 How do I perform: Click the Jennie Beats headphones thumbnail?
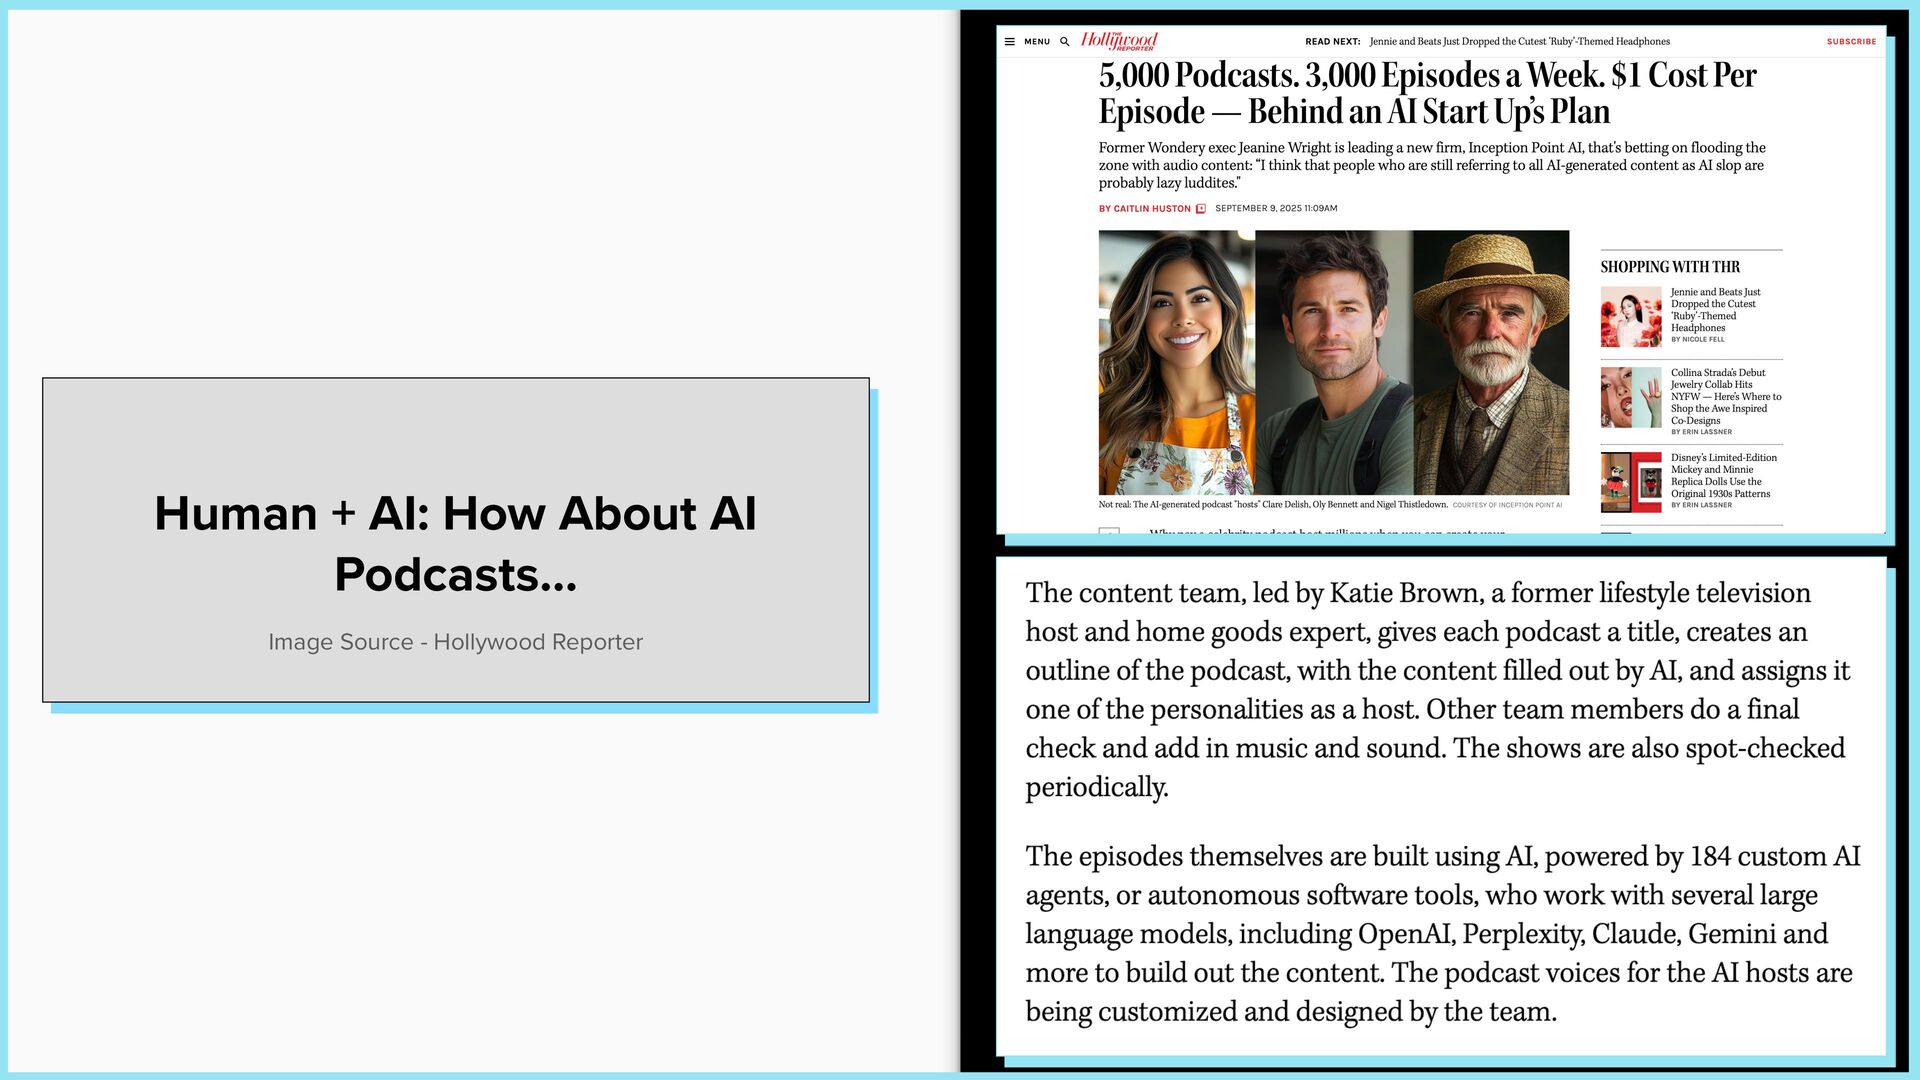point(1630,317)
